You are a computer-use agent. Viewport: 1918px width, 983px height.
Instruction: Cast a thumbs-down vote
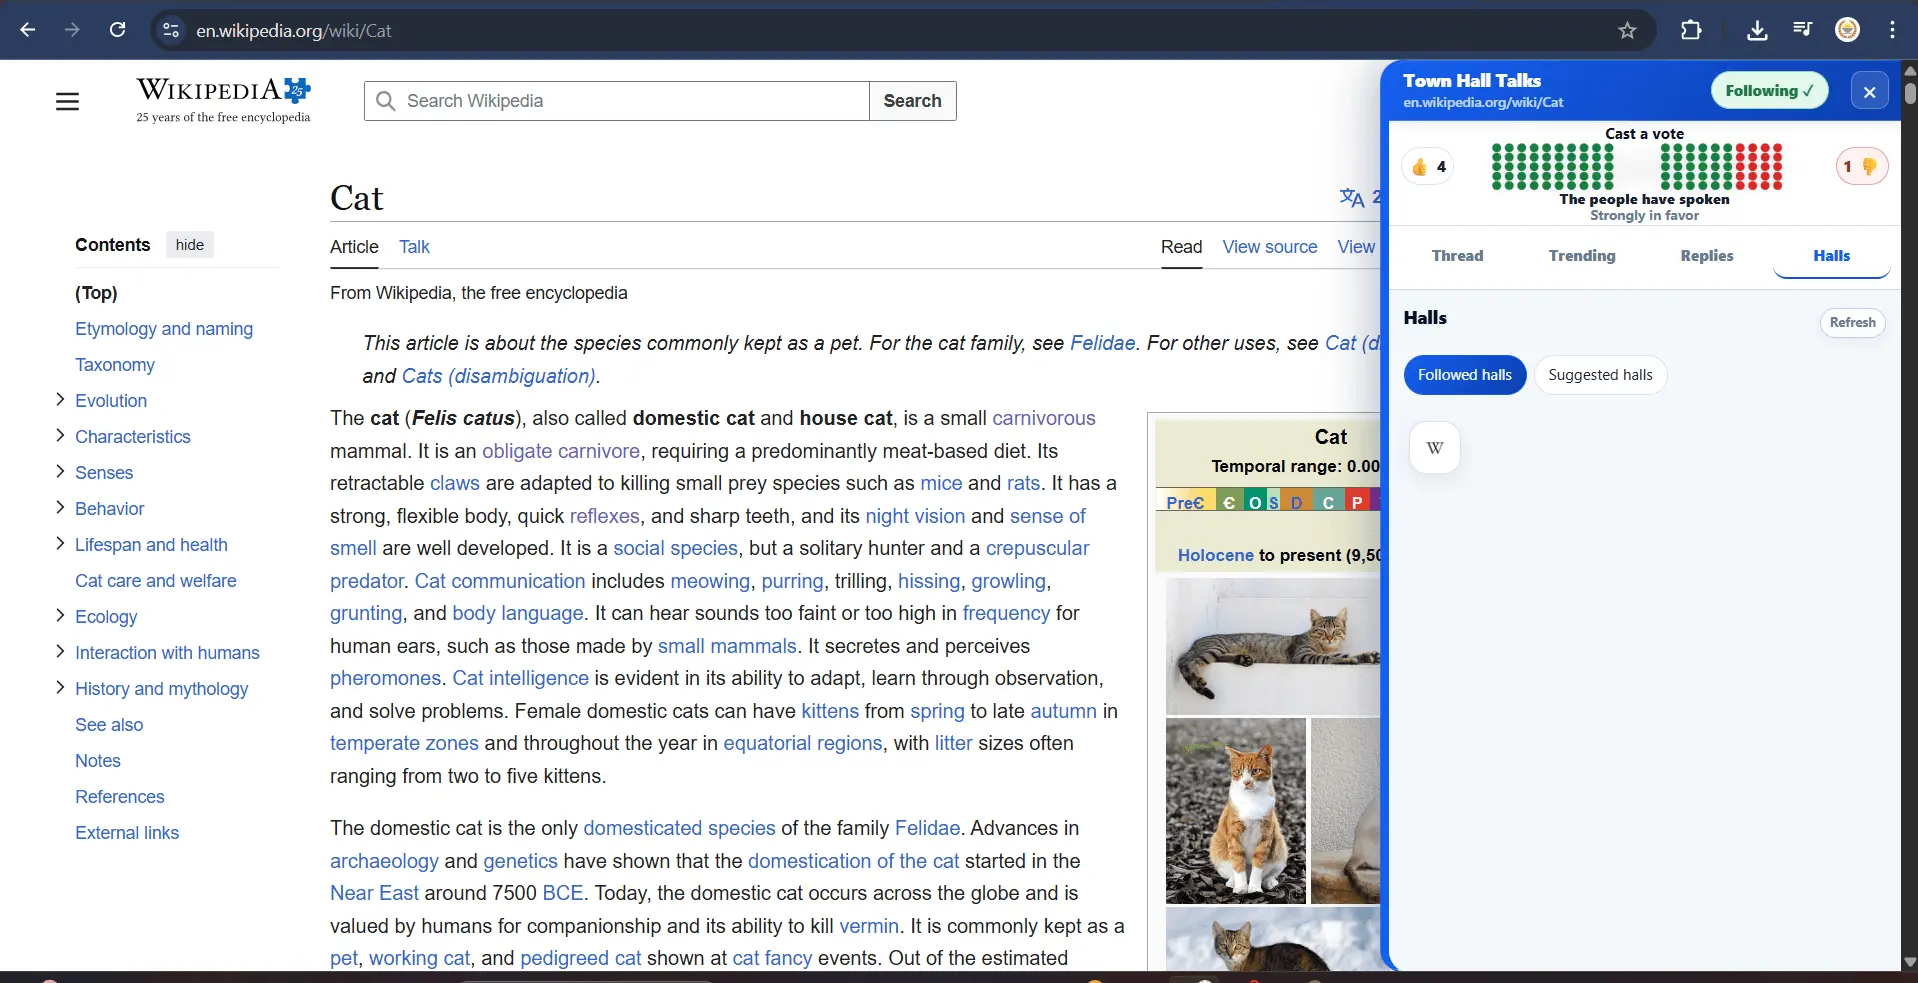pyautogui.click(x=1862, y=167)
